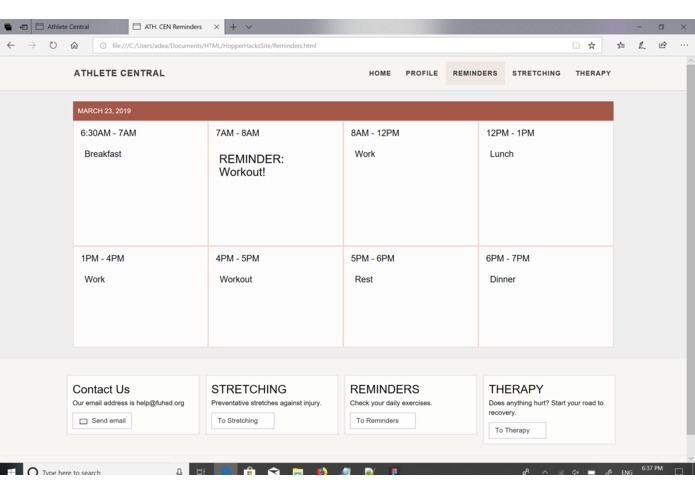Screen dimensions: 695x494
Task: Add page to favorites with star icon
Action: point(591,45)
